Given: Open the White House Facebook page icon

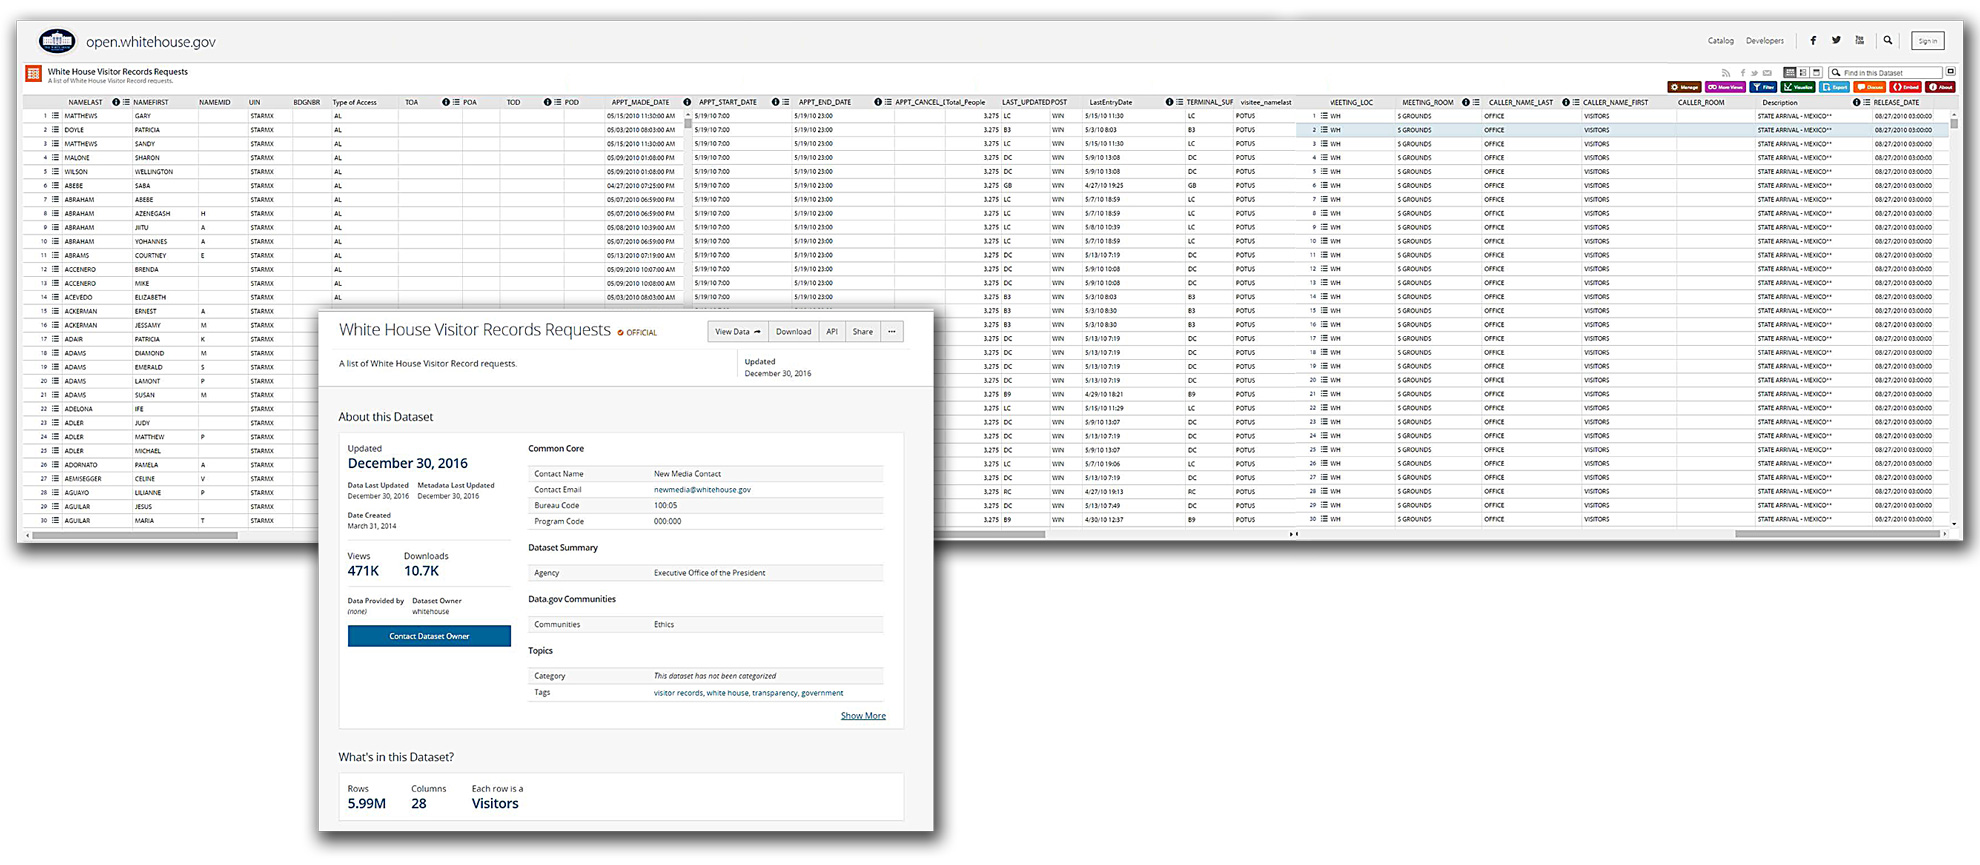Looking at the screenshot, I should pos(1813,41).
